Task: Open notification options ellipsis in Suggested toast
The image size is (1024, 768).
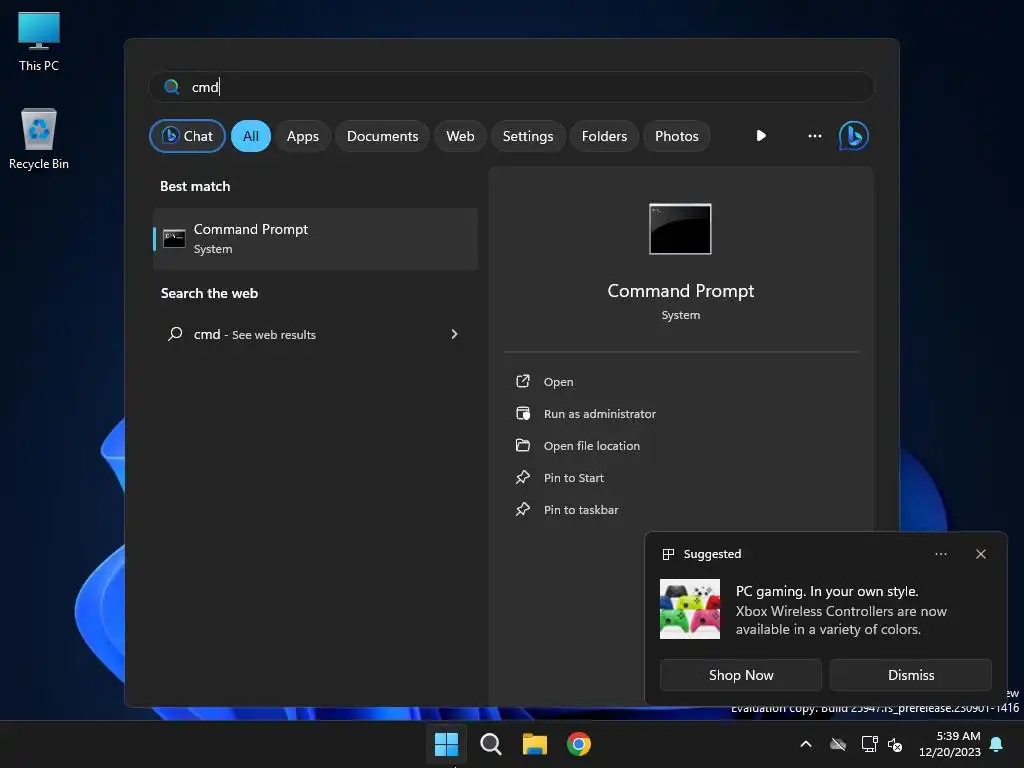Action: pyautogui.click(x=940, y=554)
